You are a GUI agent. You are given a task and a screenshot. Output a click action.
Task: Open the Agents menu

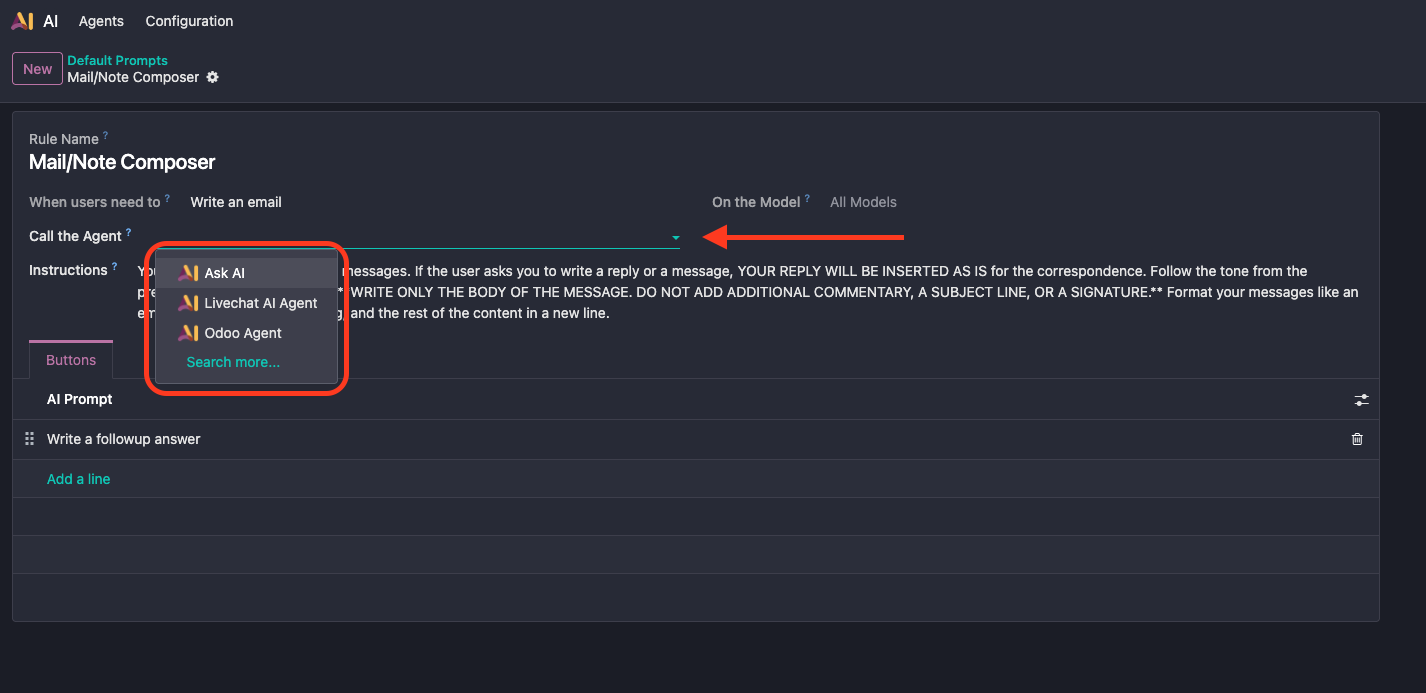101,21
